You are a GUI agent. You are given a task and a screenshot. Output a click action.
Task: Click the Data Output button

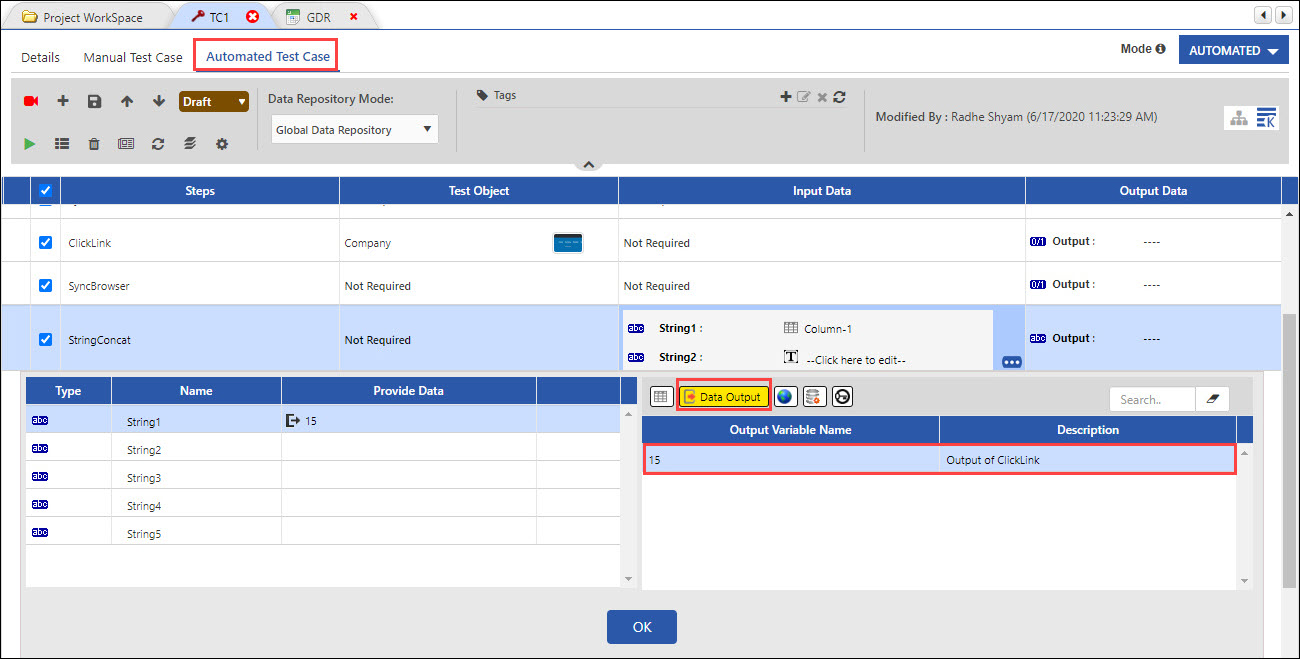[724, 397]
